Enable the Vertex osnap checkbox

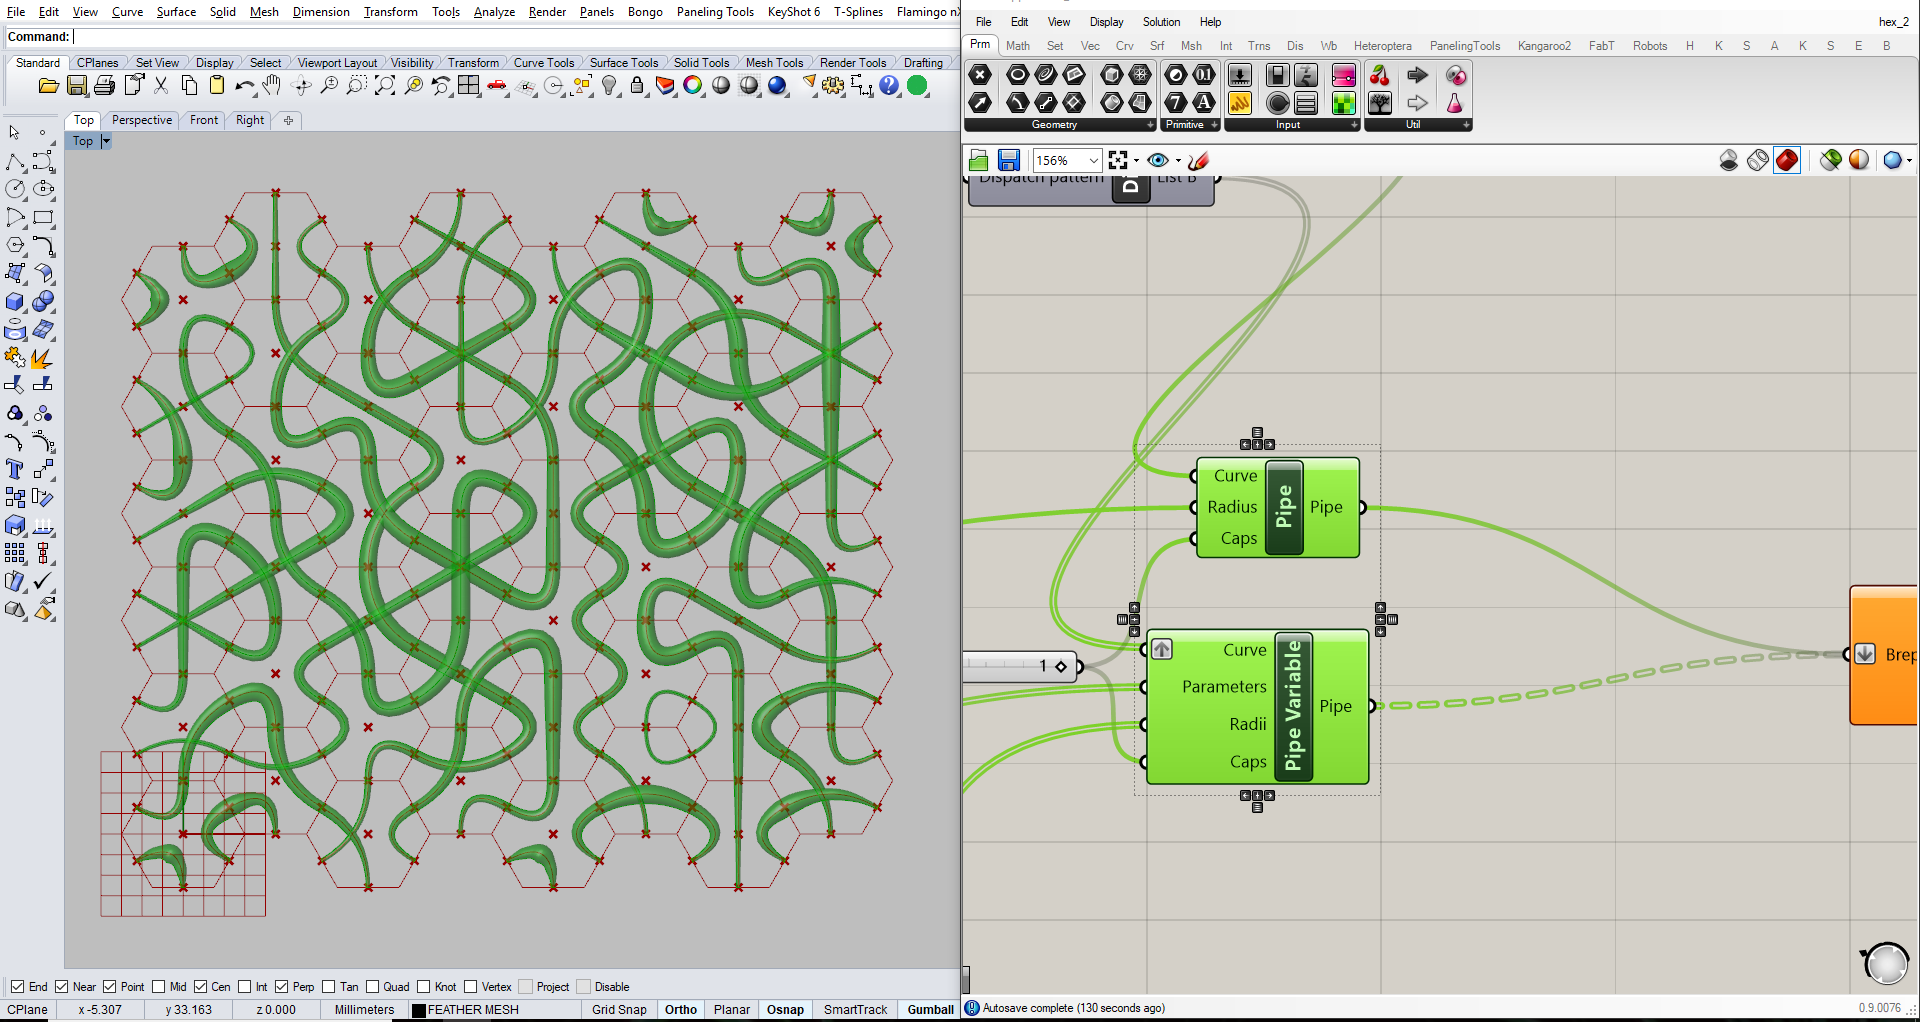[470, 987]
